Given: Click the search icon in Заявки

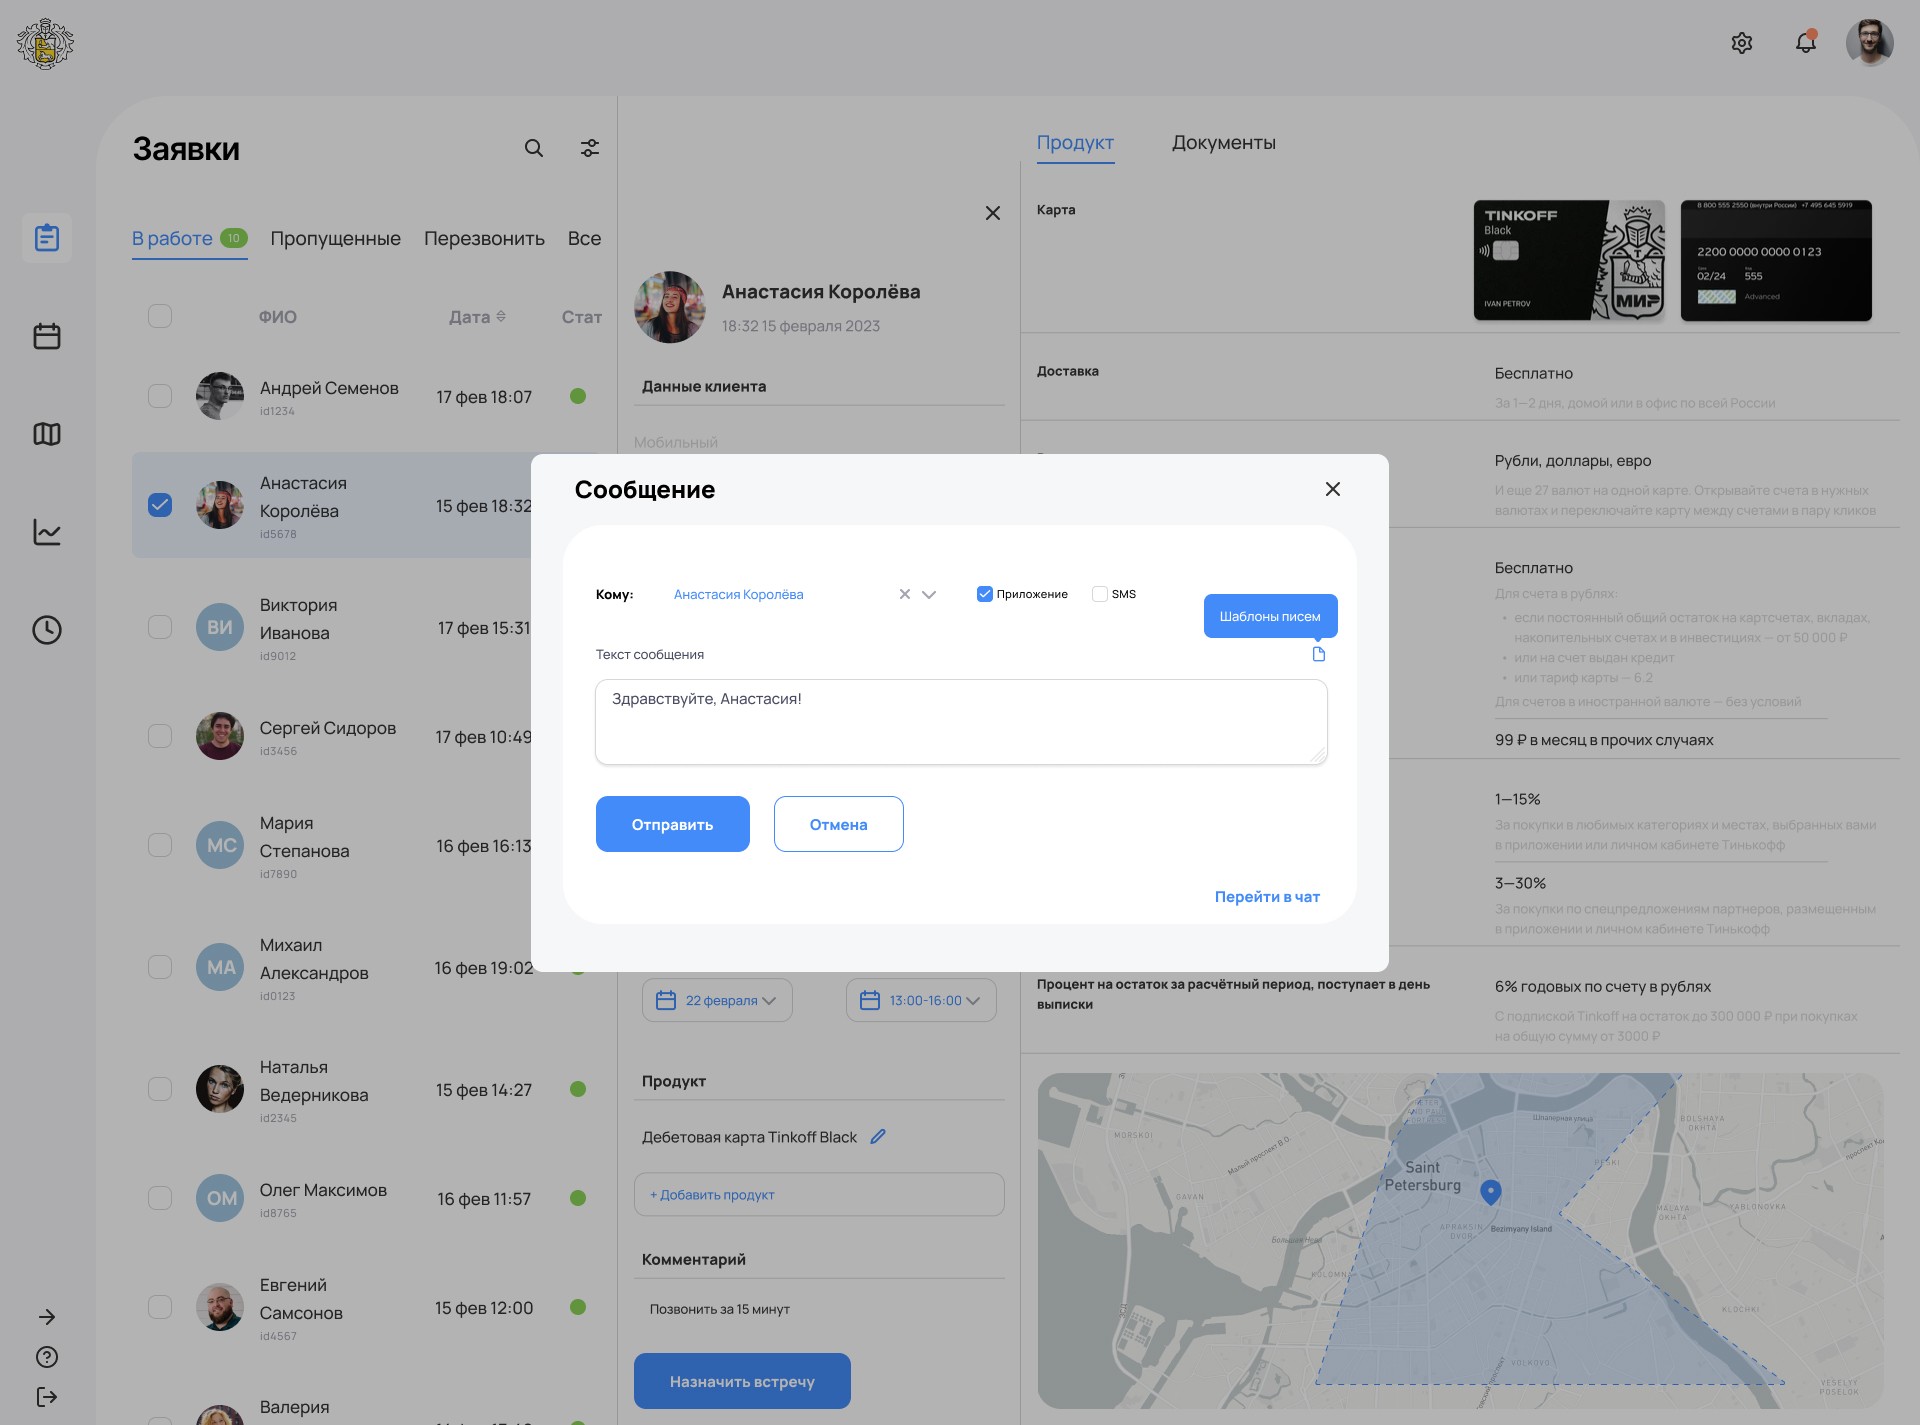Looking at the screenshot, I should coord(534,148).
